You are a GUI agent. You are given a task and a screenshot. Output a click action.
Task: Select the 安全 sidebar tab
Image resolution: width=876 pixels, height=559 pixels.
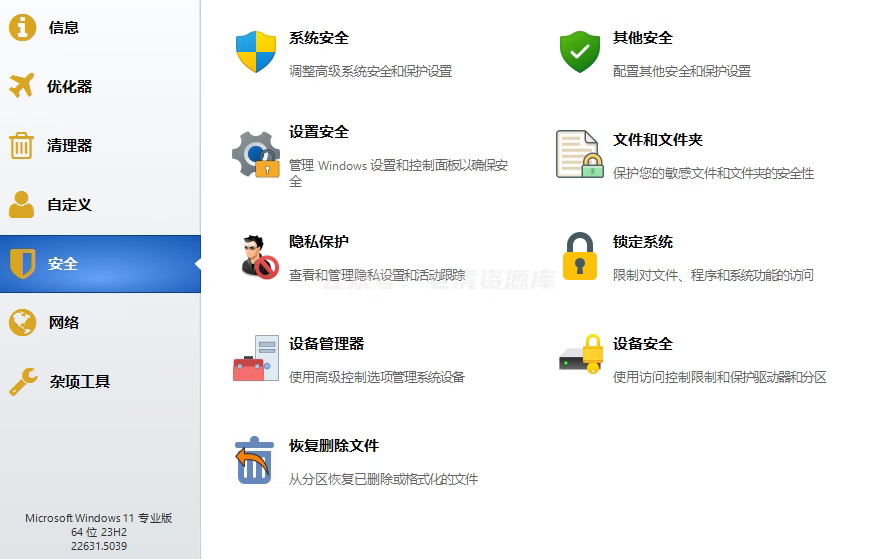pyautogui.click(x=63, y=264)
